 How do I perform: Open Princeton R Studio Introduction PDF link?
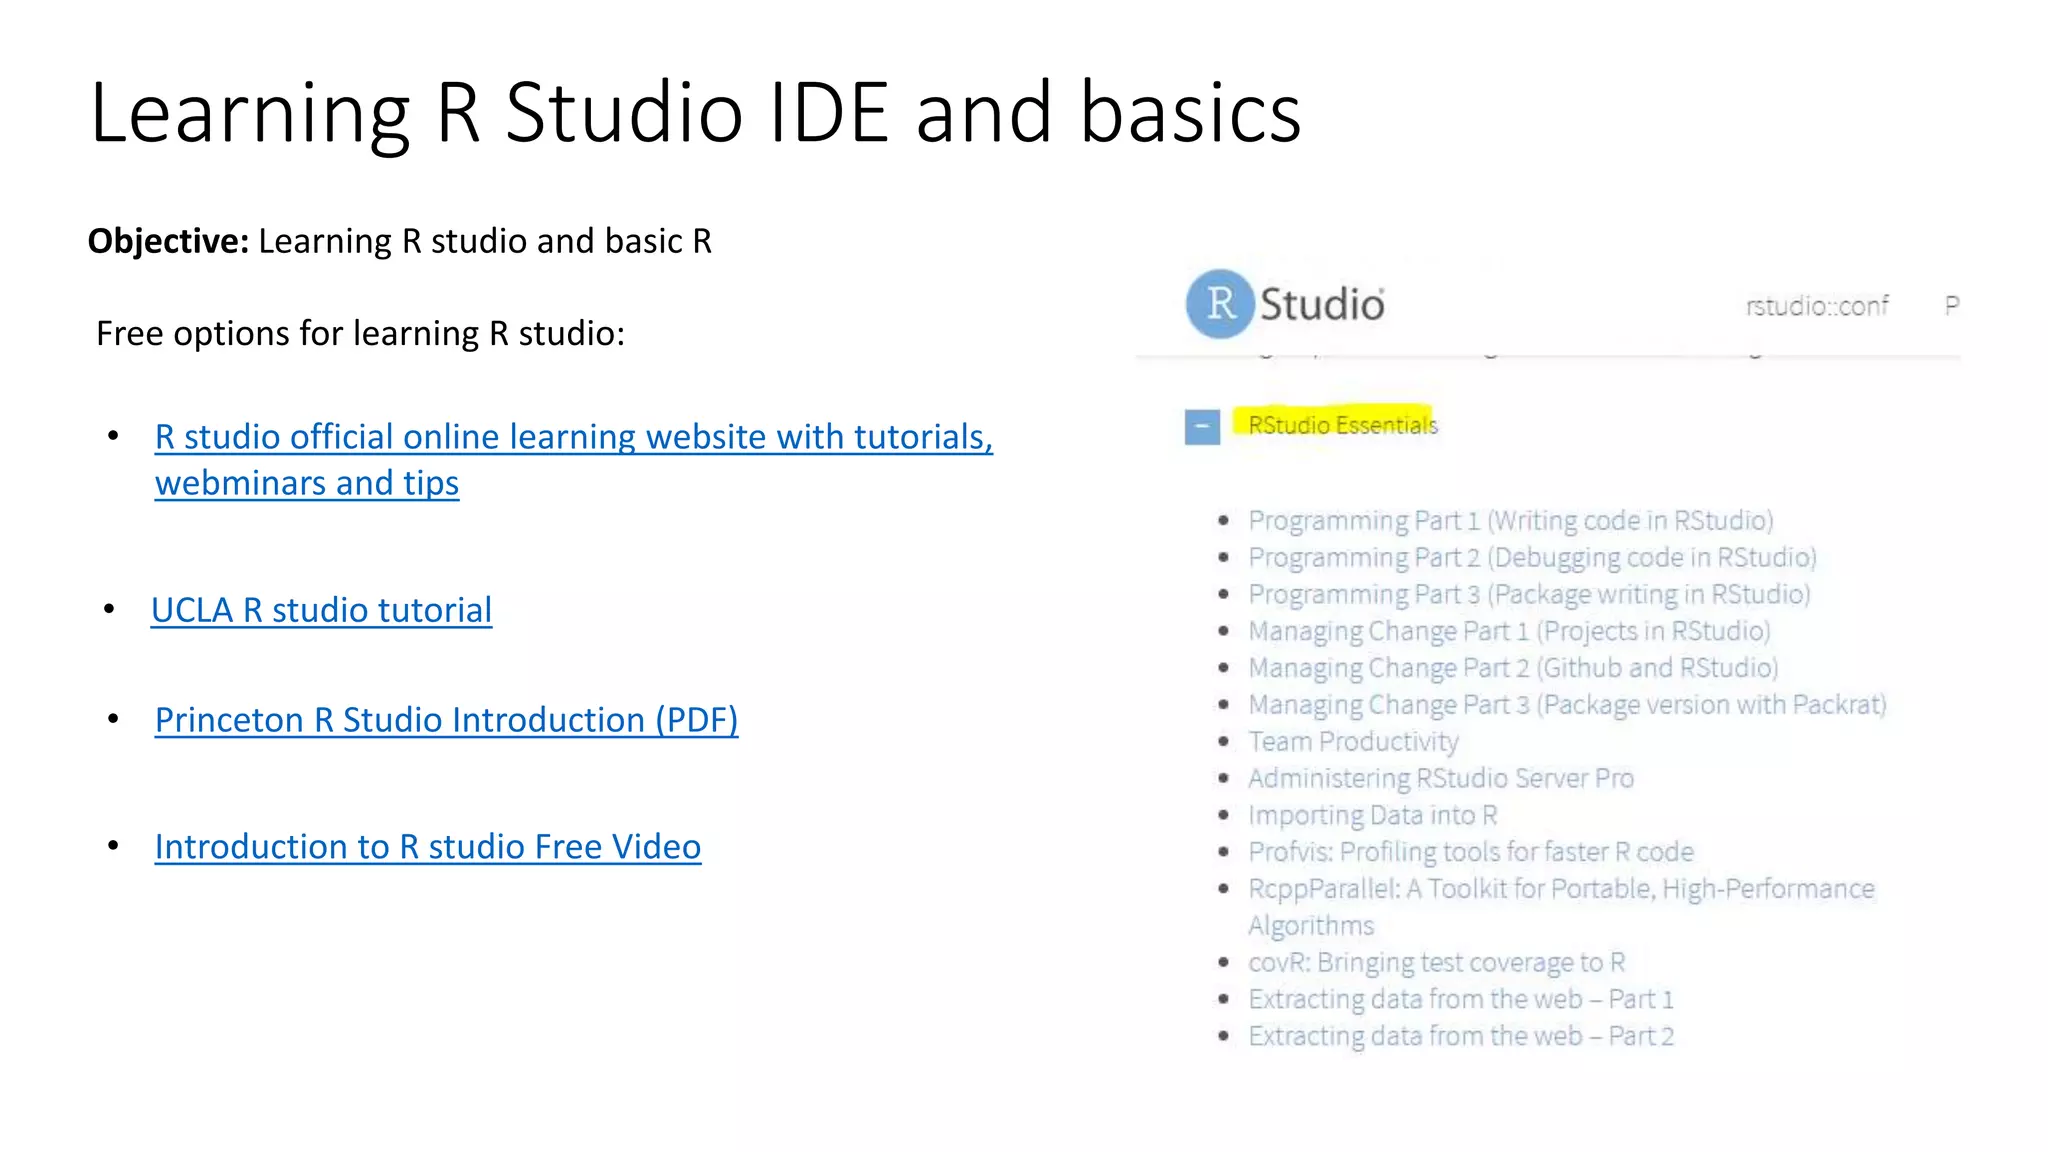[446, 720]
